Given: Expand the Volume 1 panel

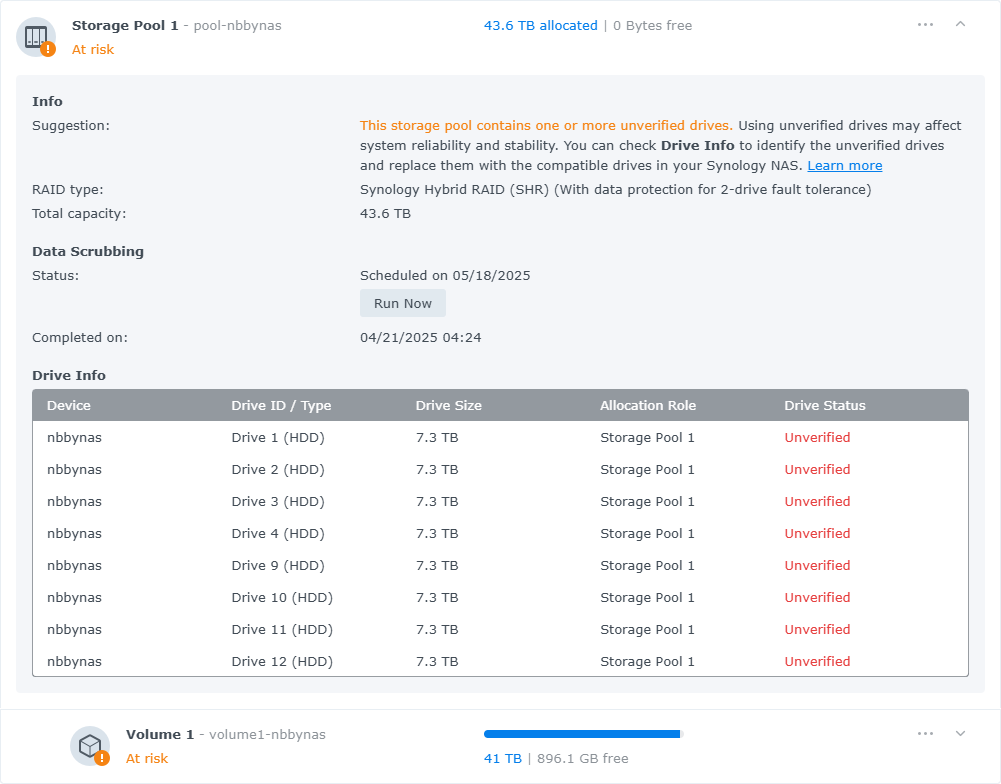Looking at the screenshot, I should point(960,734).
